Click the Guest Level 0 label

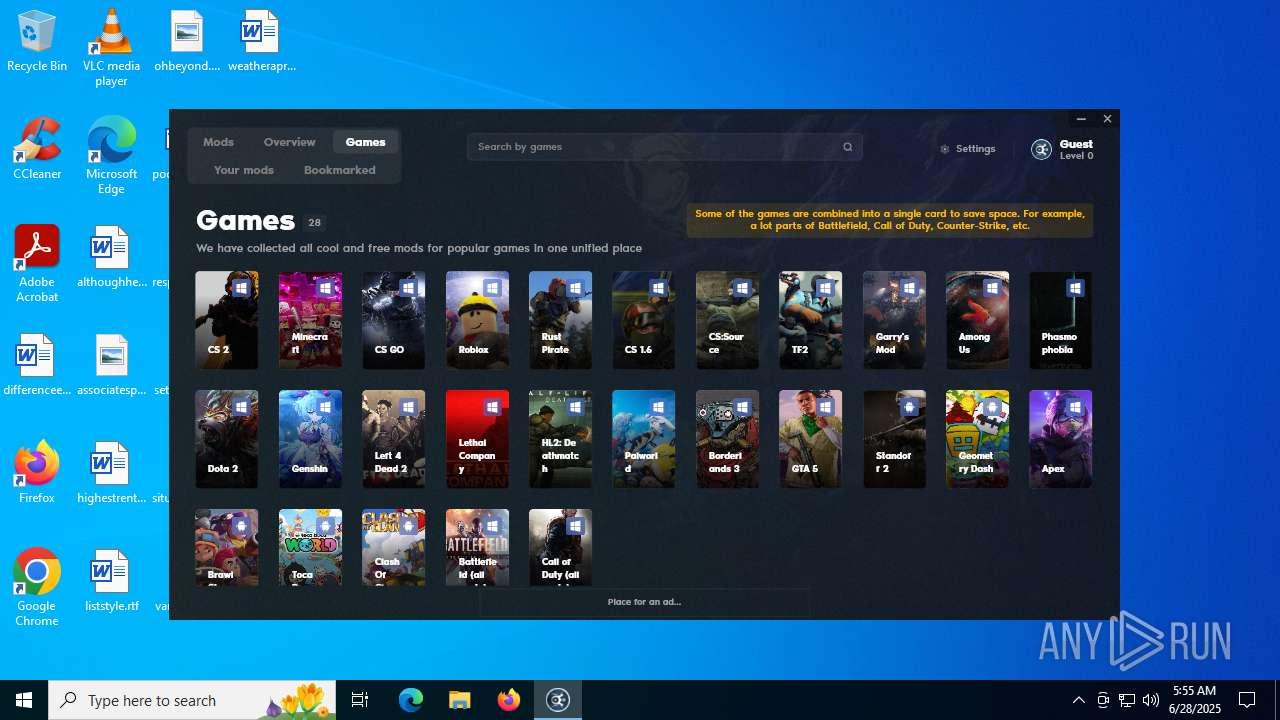(x=1076, y=149)
